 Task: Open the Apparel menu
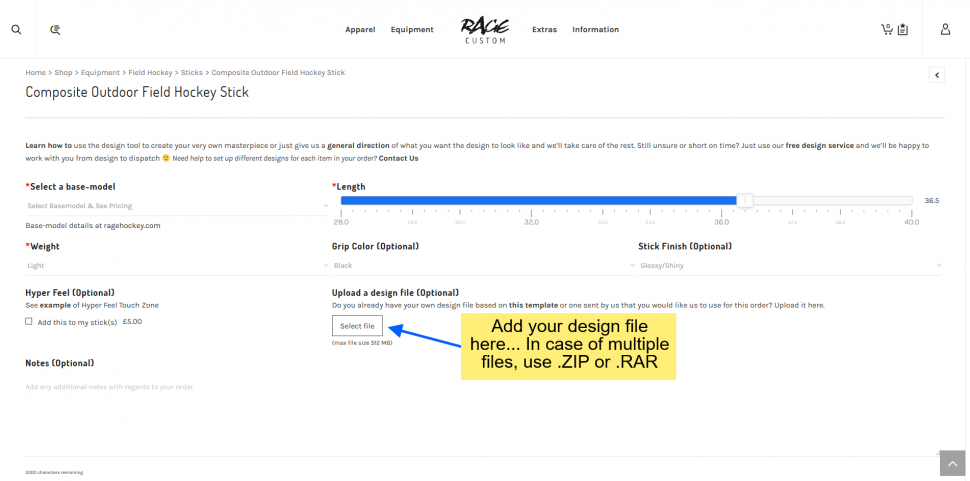[x=360, y=30]
